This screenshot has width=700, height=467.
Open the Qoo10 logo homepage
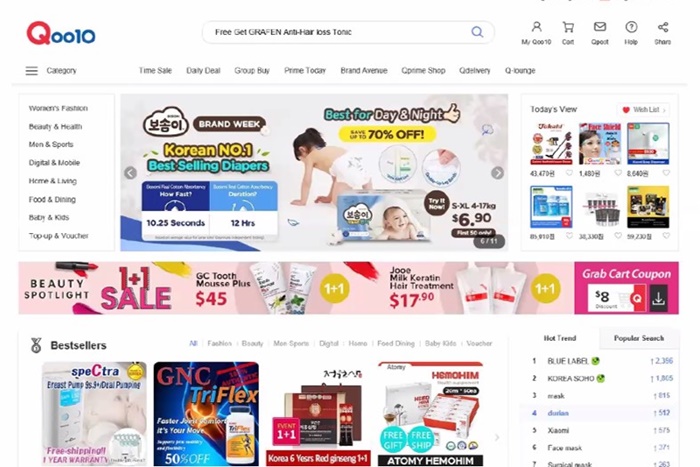click(61, 33)
